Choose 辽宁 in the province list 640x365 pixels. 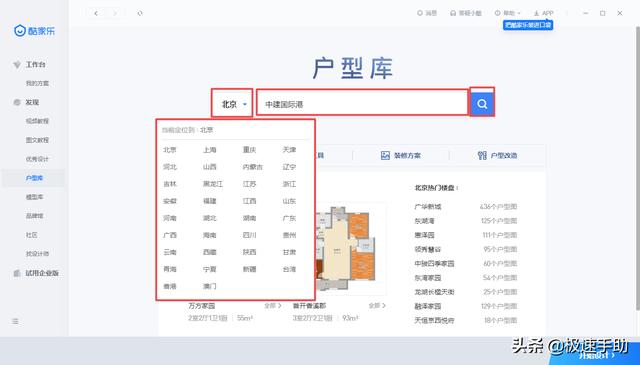[289, 167]
